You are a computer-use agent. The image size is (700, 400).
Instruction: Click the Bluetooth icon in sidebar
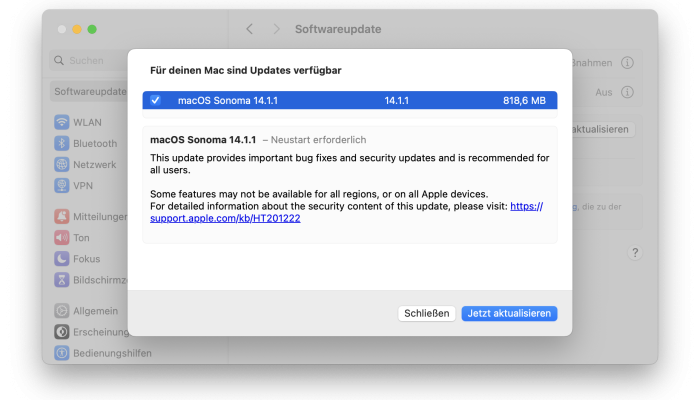click(x=62, y=143)
